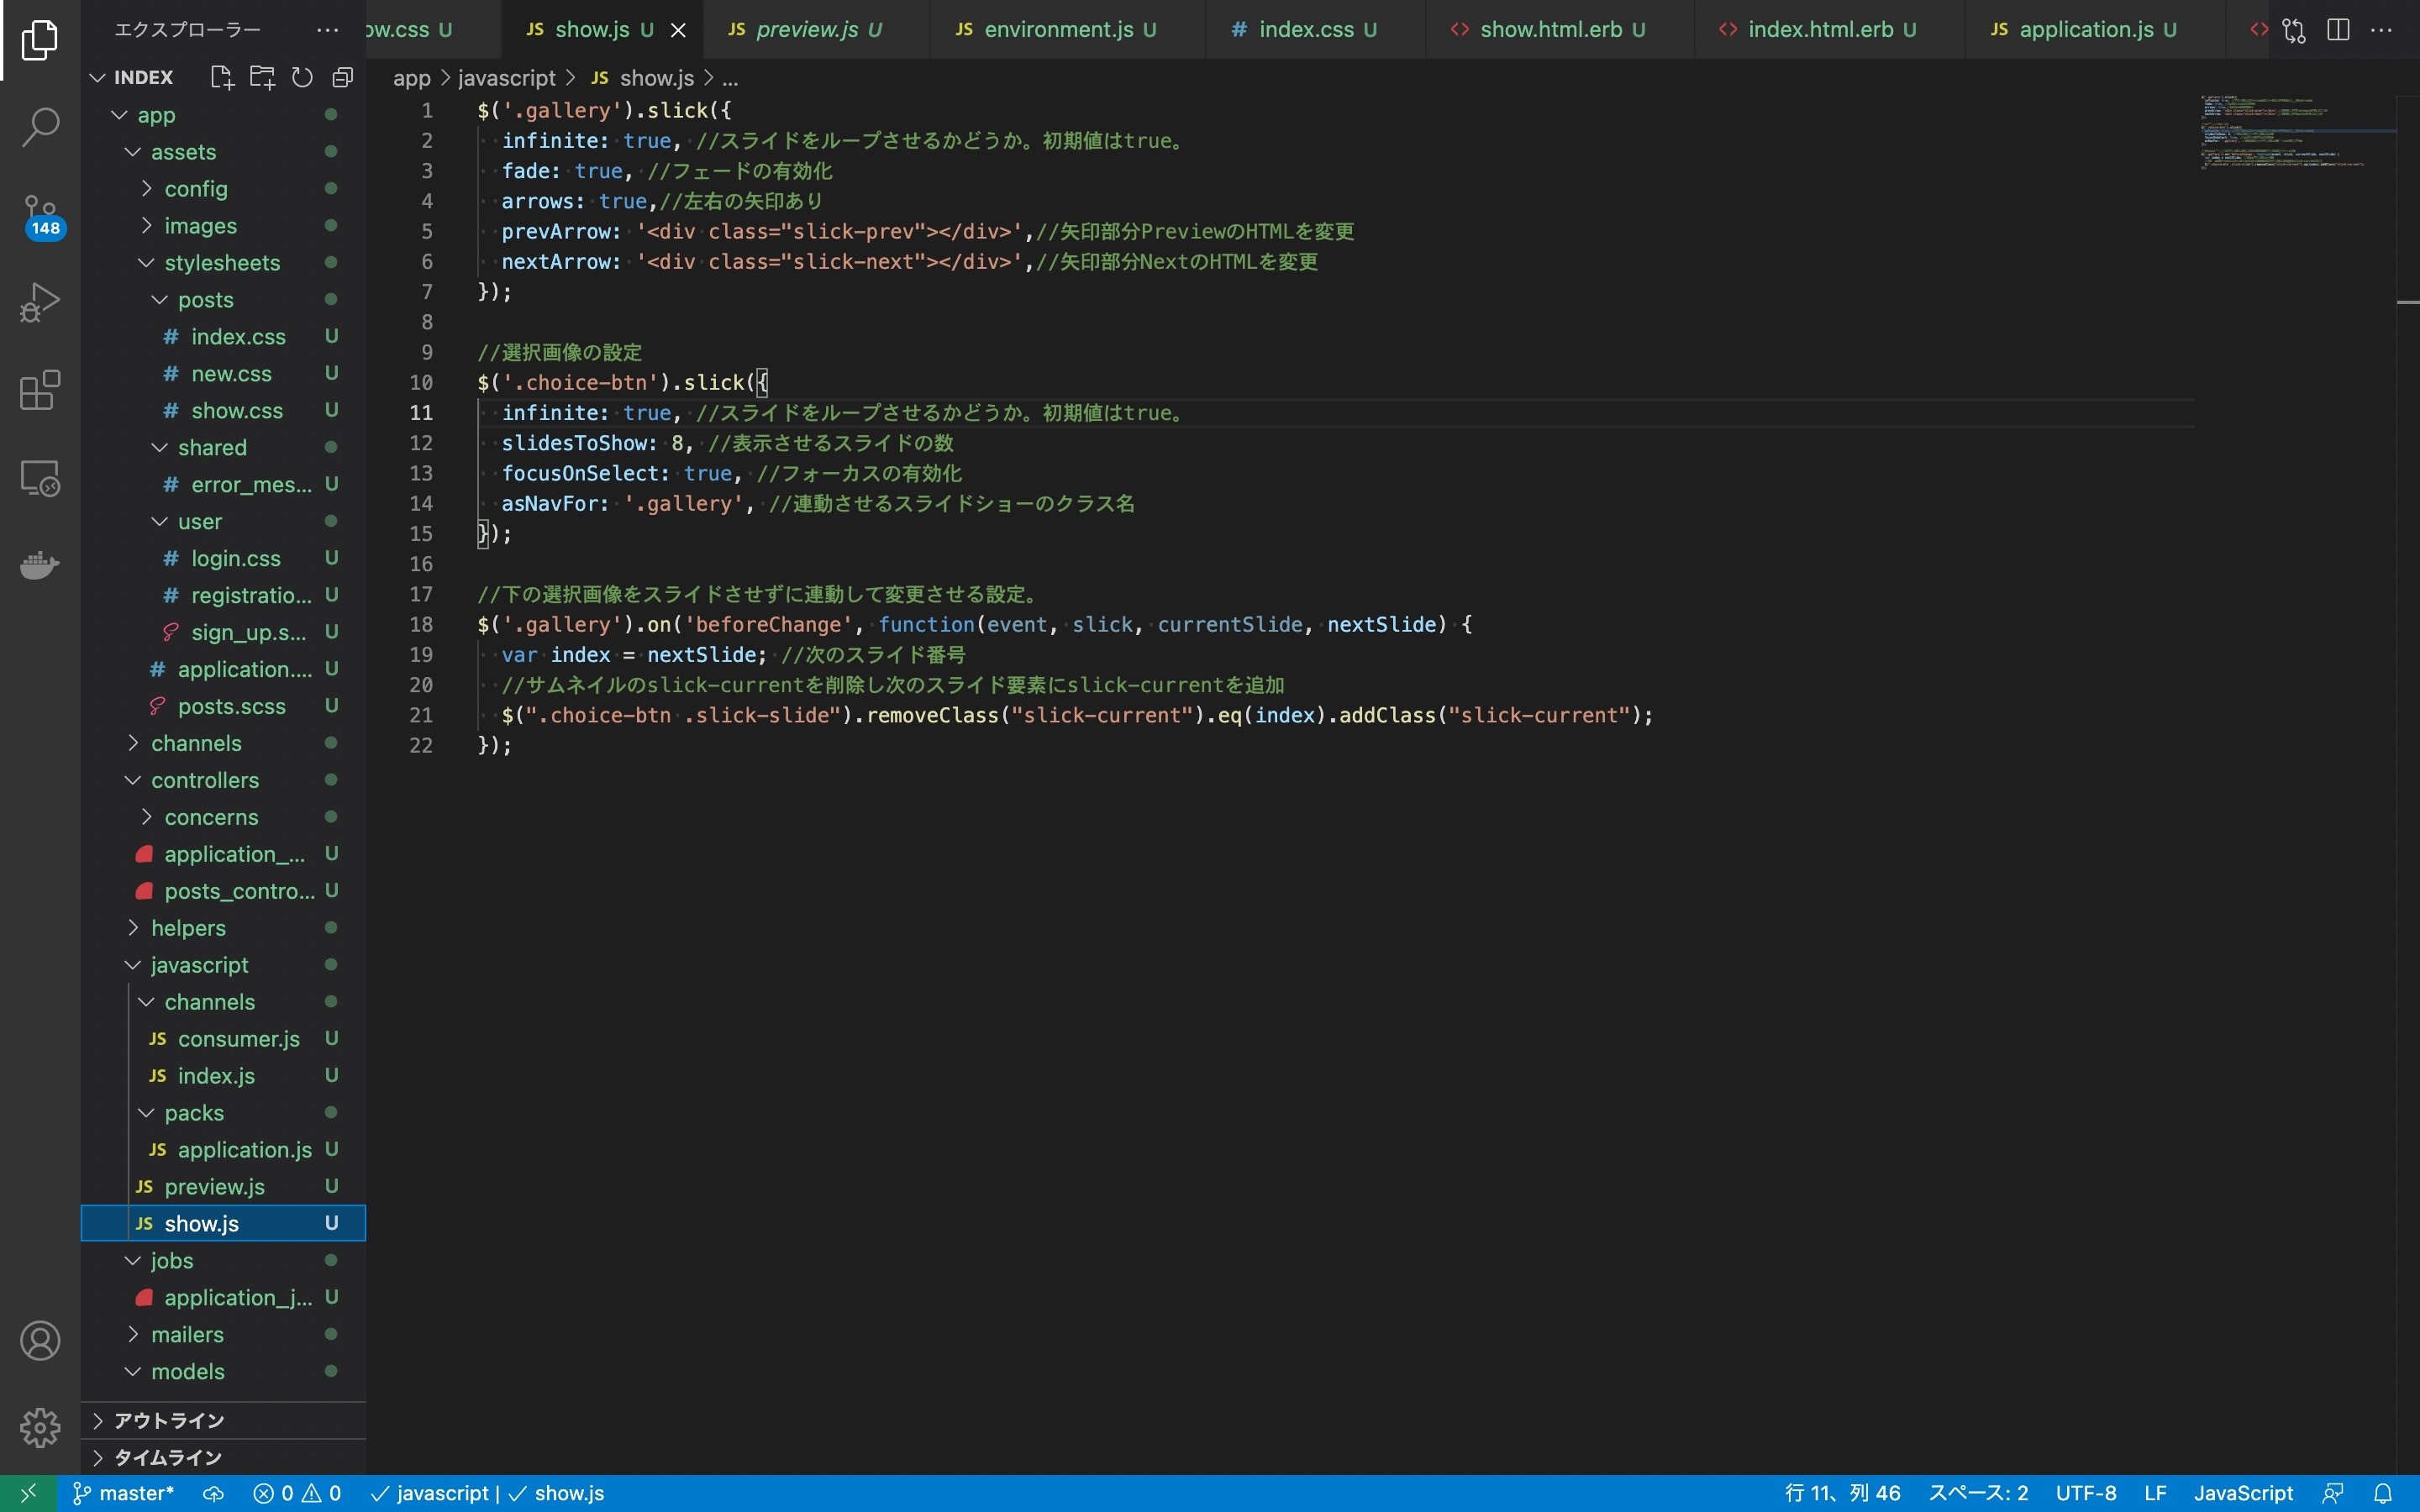
Task: Switch to the preview.js tab
Action: 806,30
